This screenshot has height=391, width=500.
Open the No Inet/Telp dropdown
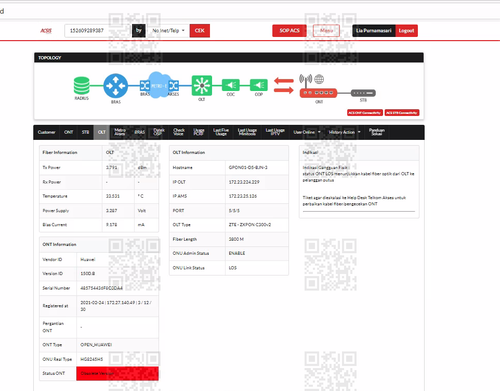[168, 31]
